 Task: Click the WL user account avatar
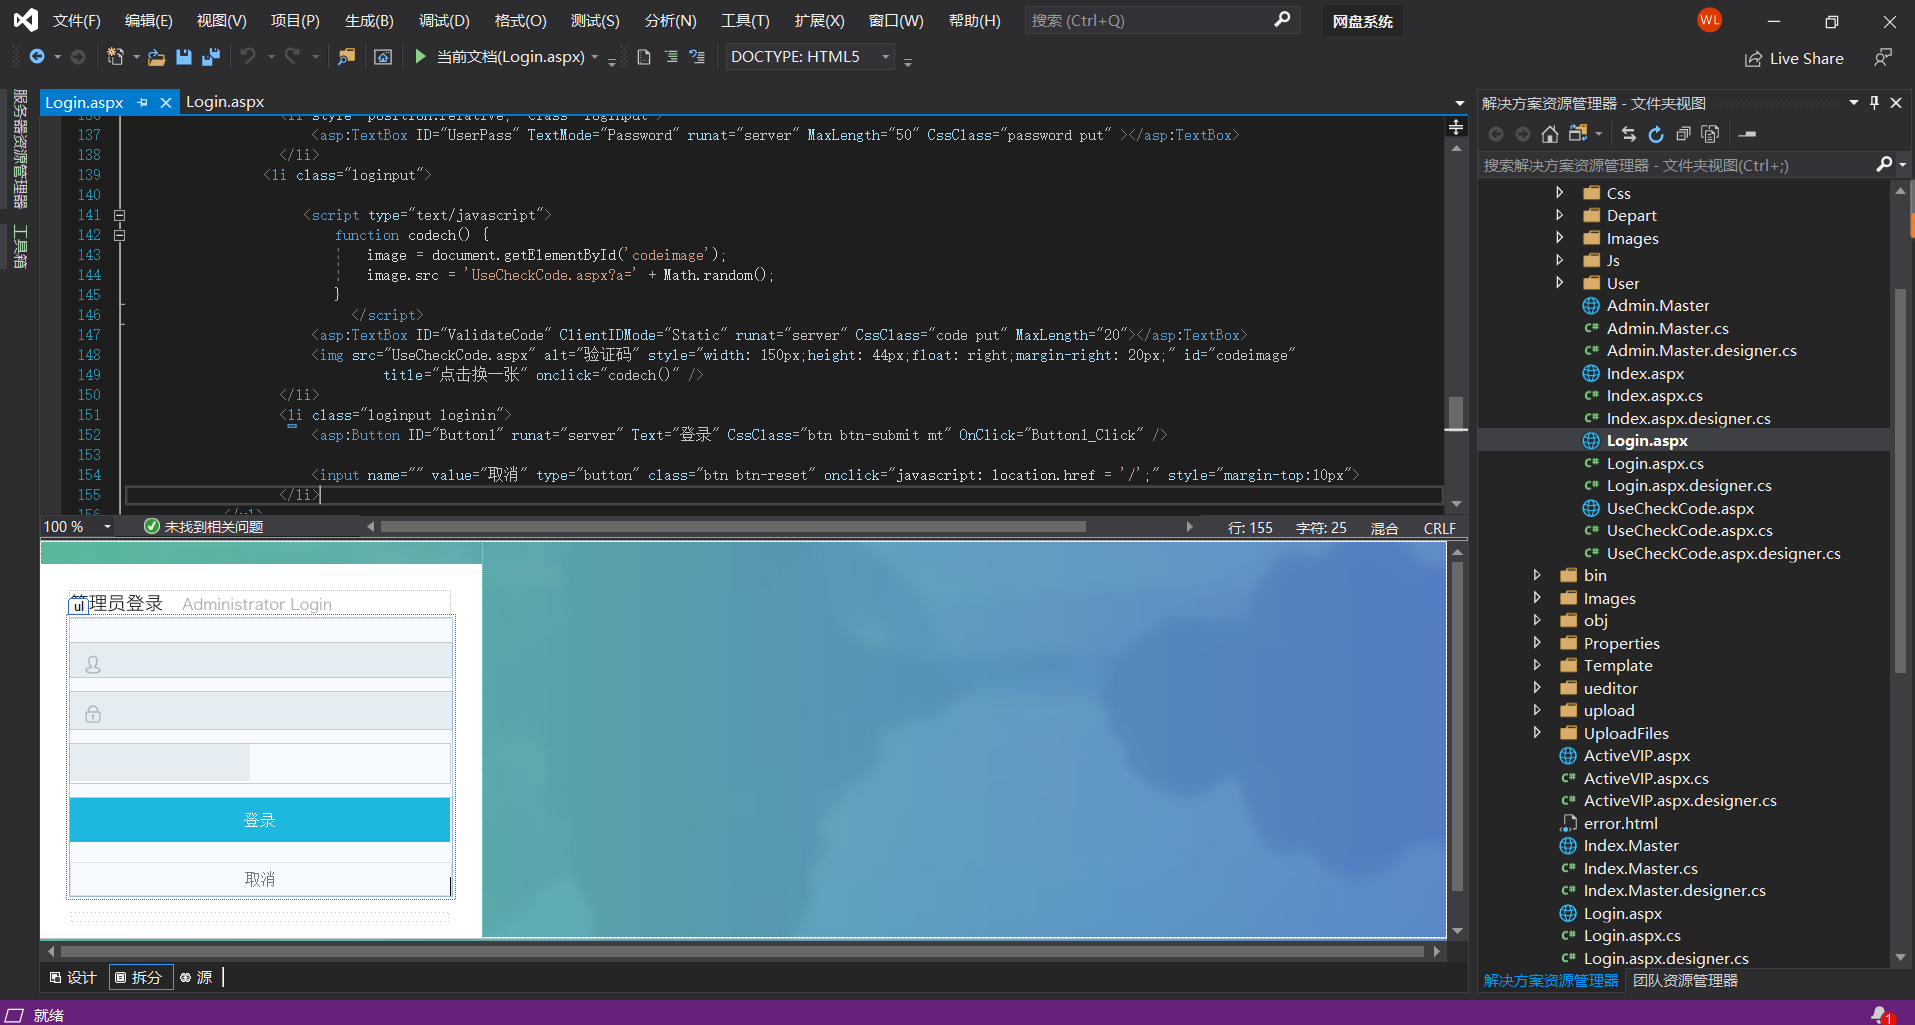[1710, 20]
